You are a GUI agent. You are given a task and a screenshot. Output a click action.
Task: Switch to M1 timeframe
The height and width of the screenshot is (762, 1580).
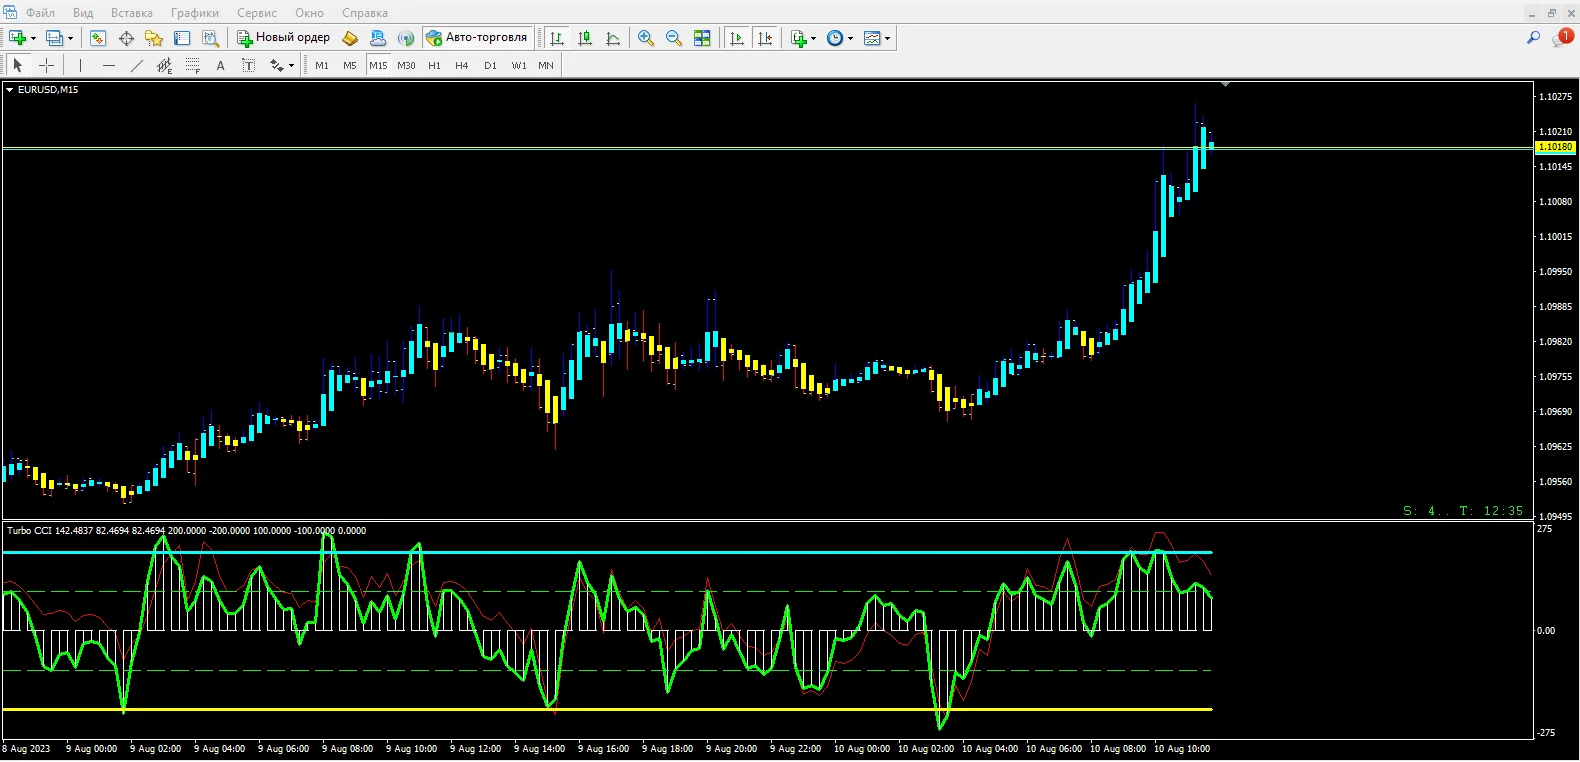tap(322, 65)
